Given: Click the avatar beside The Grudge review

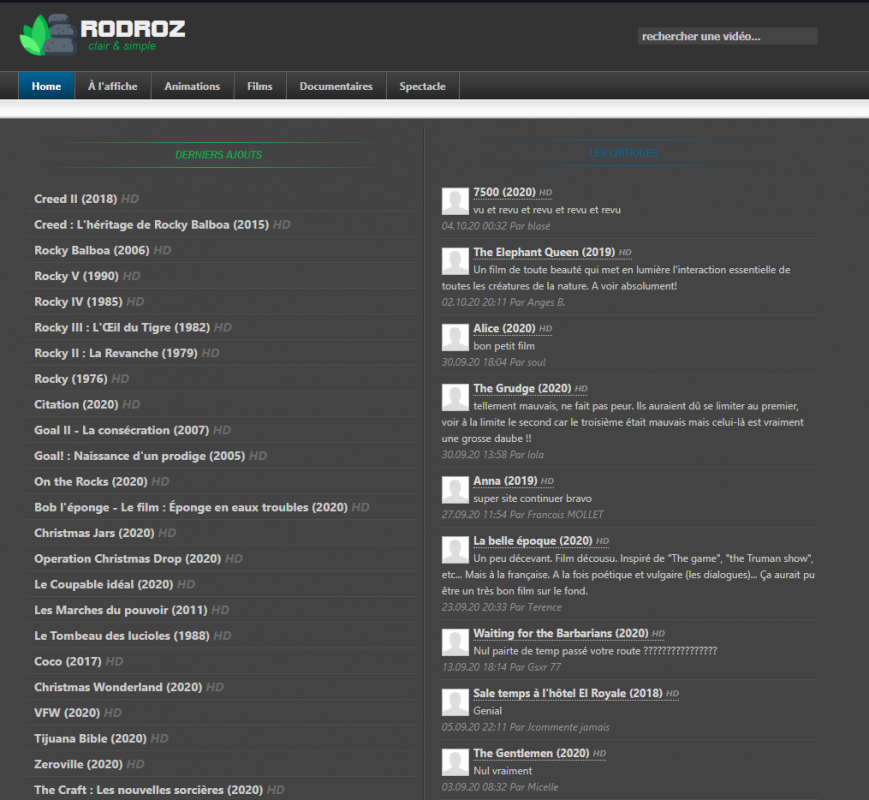Looking at the screenshot, I should [x=455, y=397].
